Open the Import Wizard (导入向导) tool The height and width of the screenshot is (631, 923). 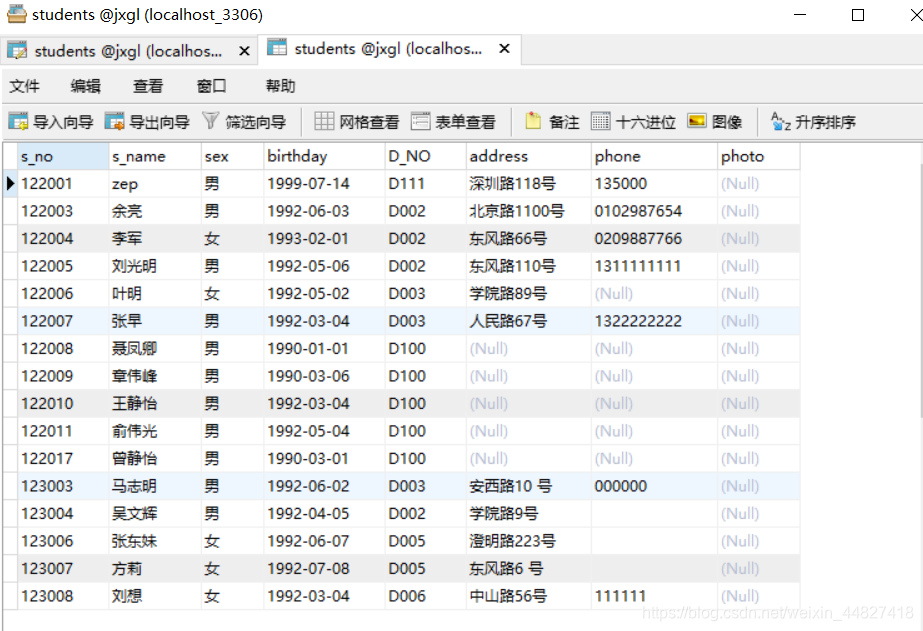point(51,122)
